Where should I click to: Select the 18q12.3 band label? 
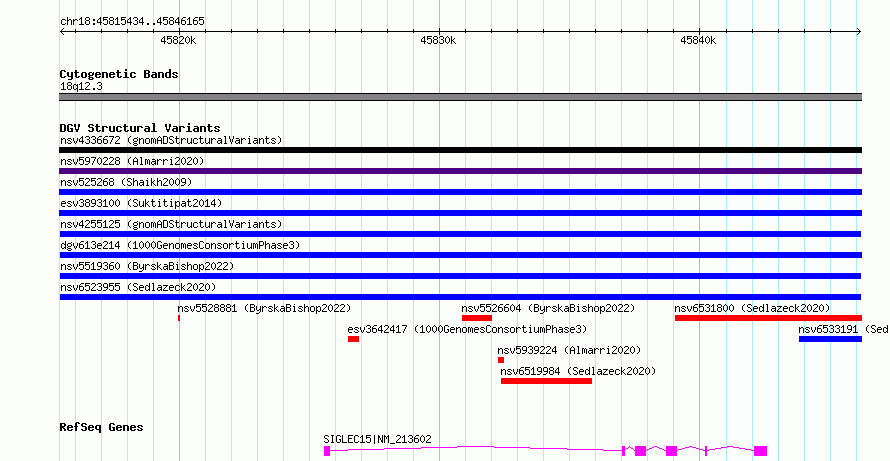pos(81,87)
